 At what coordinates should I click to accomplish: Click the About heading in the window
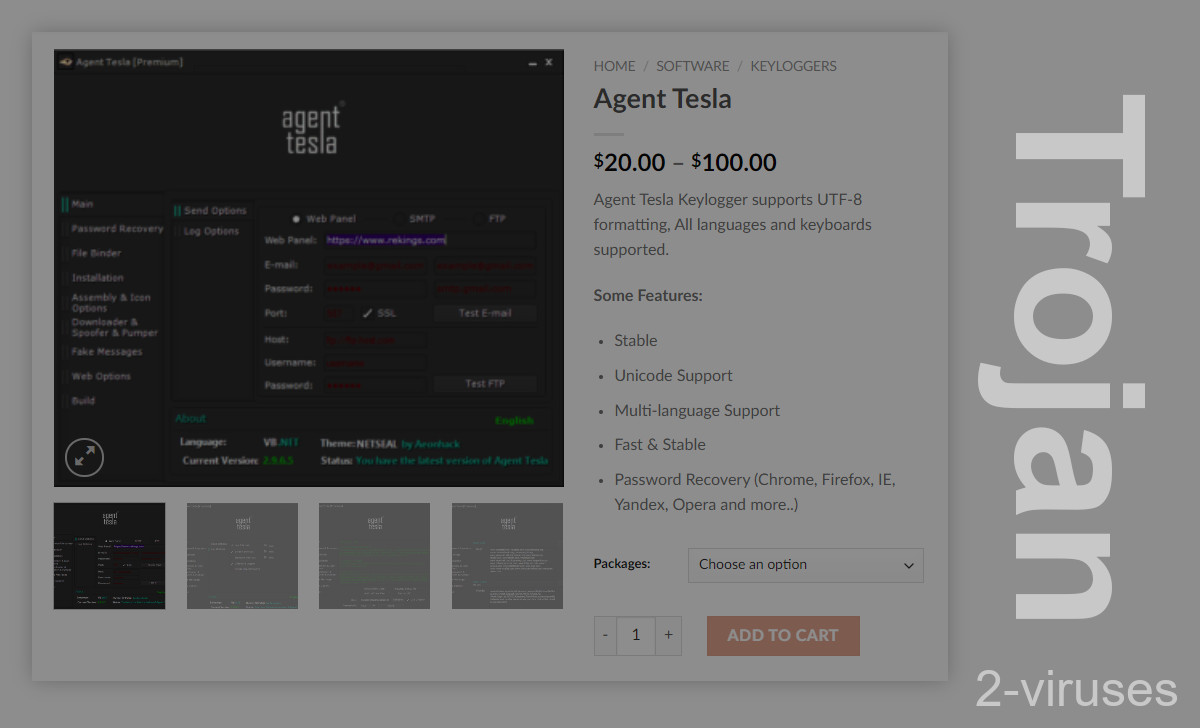(190, 418)
